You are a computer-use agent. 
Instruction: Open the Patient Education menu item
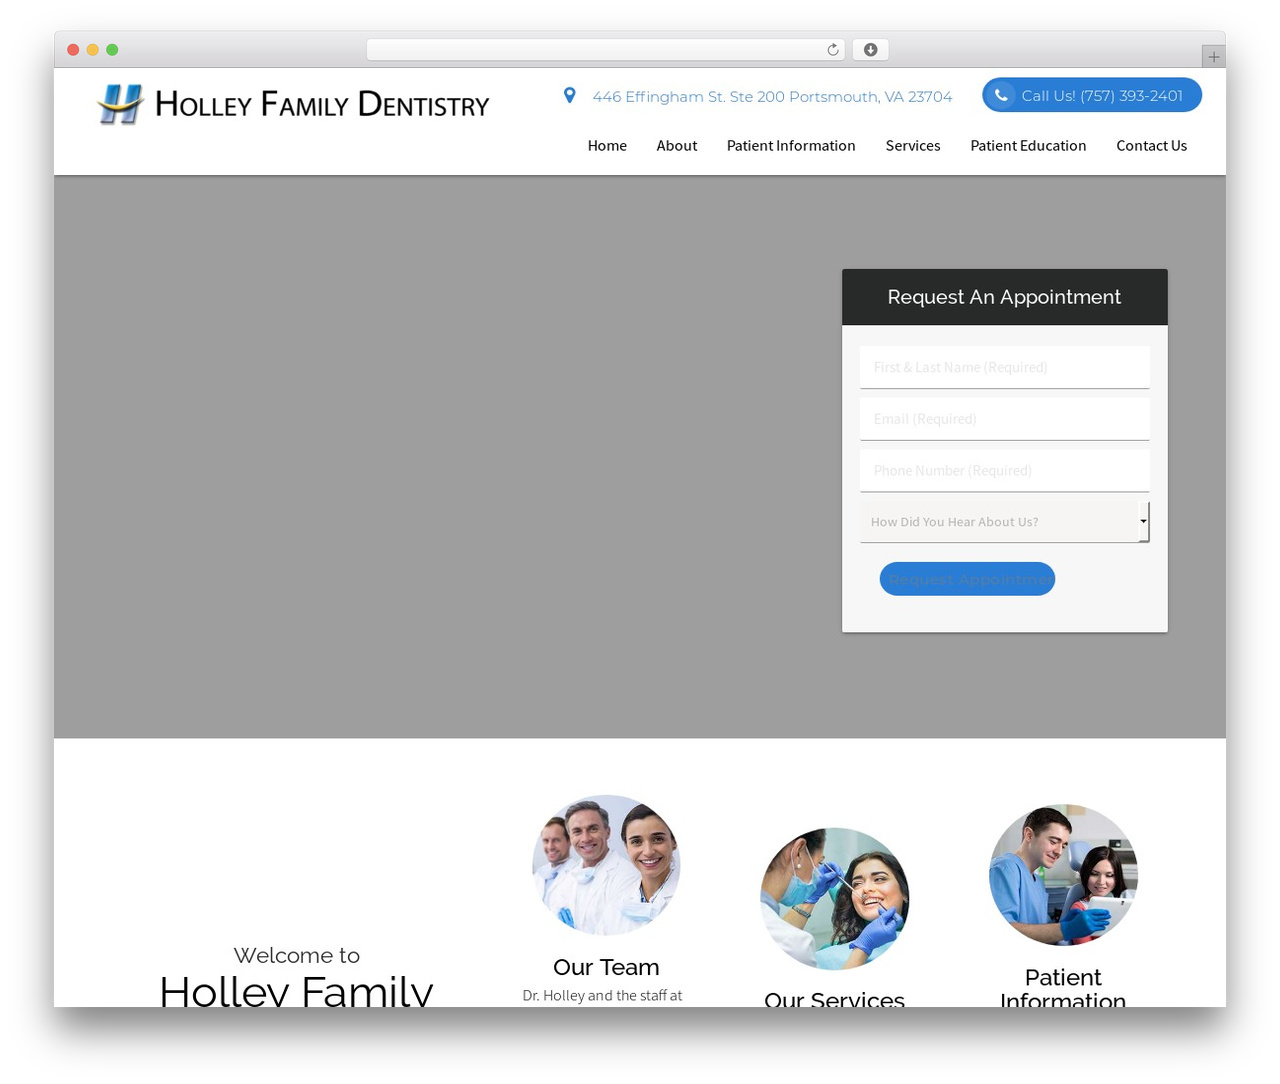click(1028, 146)
